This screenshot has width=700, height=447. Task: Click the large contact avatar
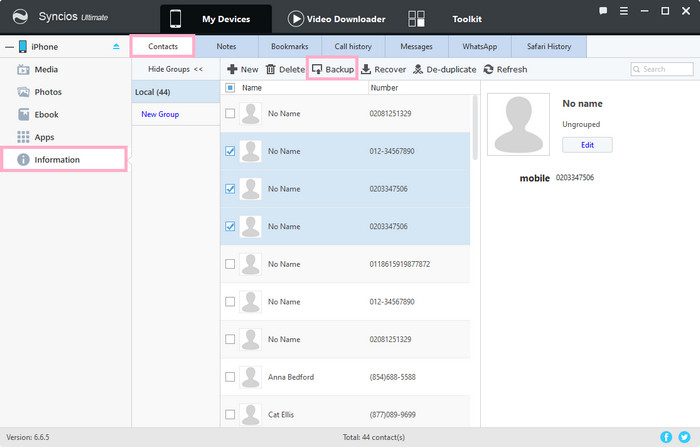click(518, 124)
